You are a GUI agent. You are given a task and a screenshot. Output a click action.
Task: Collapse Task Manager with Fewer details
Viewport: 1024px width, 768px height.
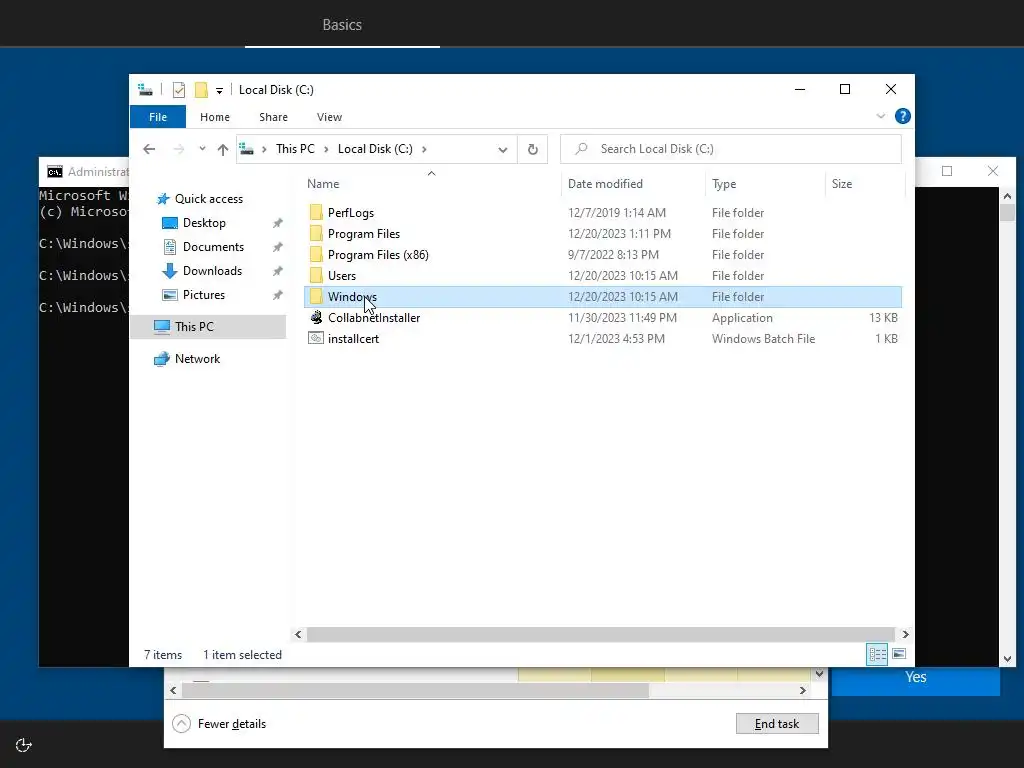click(219, 724)
